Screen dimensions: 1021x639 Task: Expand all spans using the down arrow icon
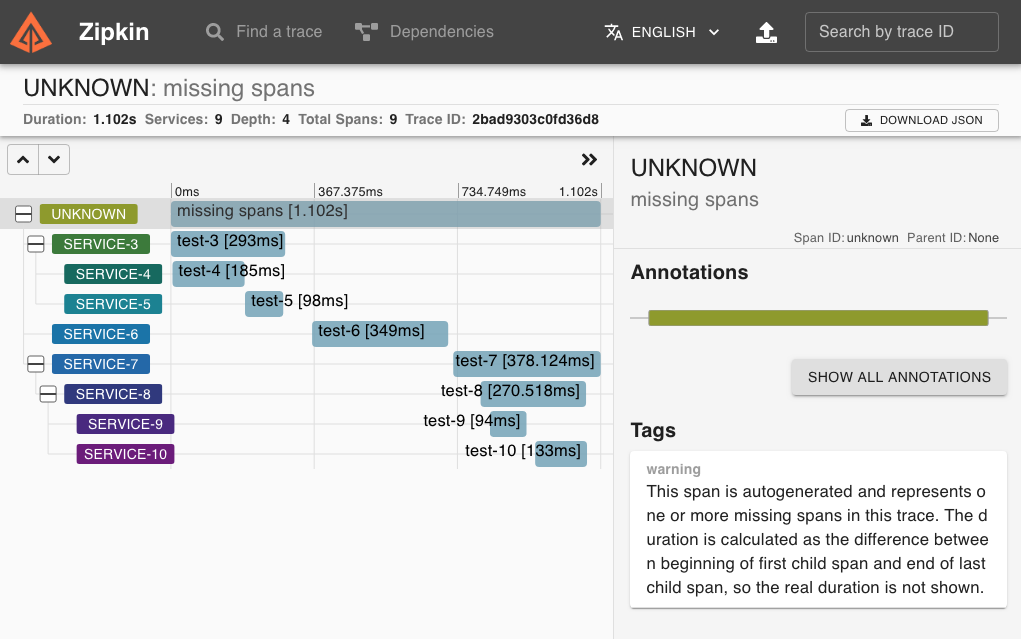[54, 159]
